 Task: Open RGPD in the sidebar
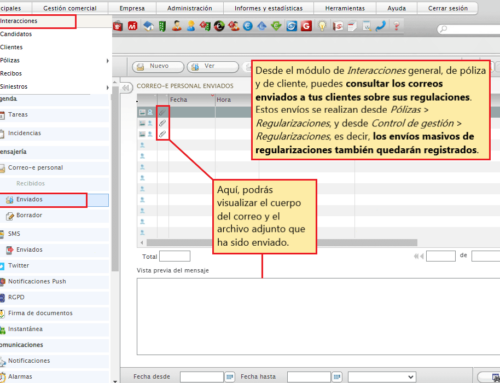coord(16,297)
